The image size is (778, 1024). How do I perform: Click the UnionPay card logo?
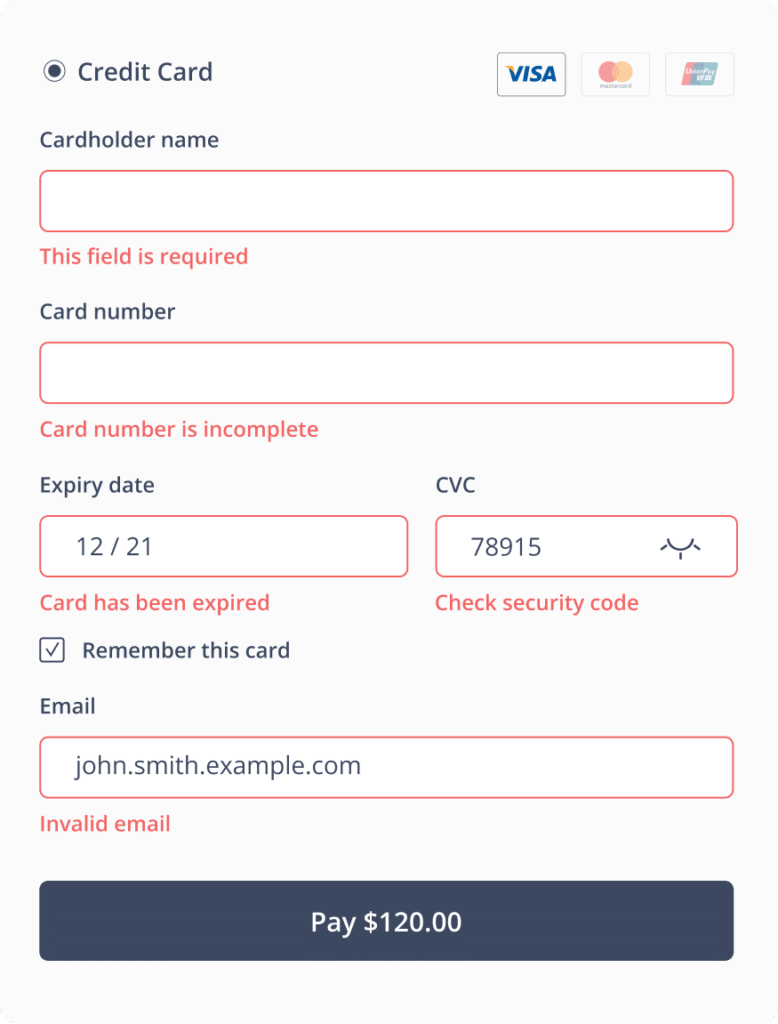click(x=699, y=74)
